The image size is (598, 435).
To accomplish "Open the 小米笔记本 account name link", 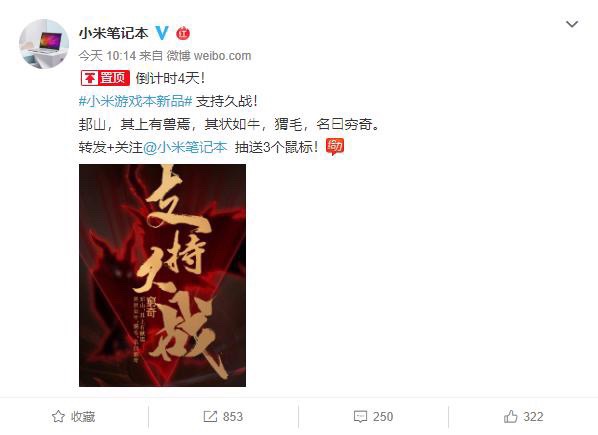I will point(114,33).
